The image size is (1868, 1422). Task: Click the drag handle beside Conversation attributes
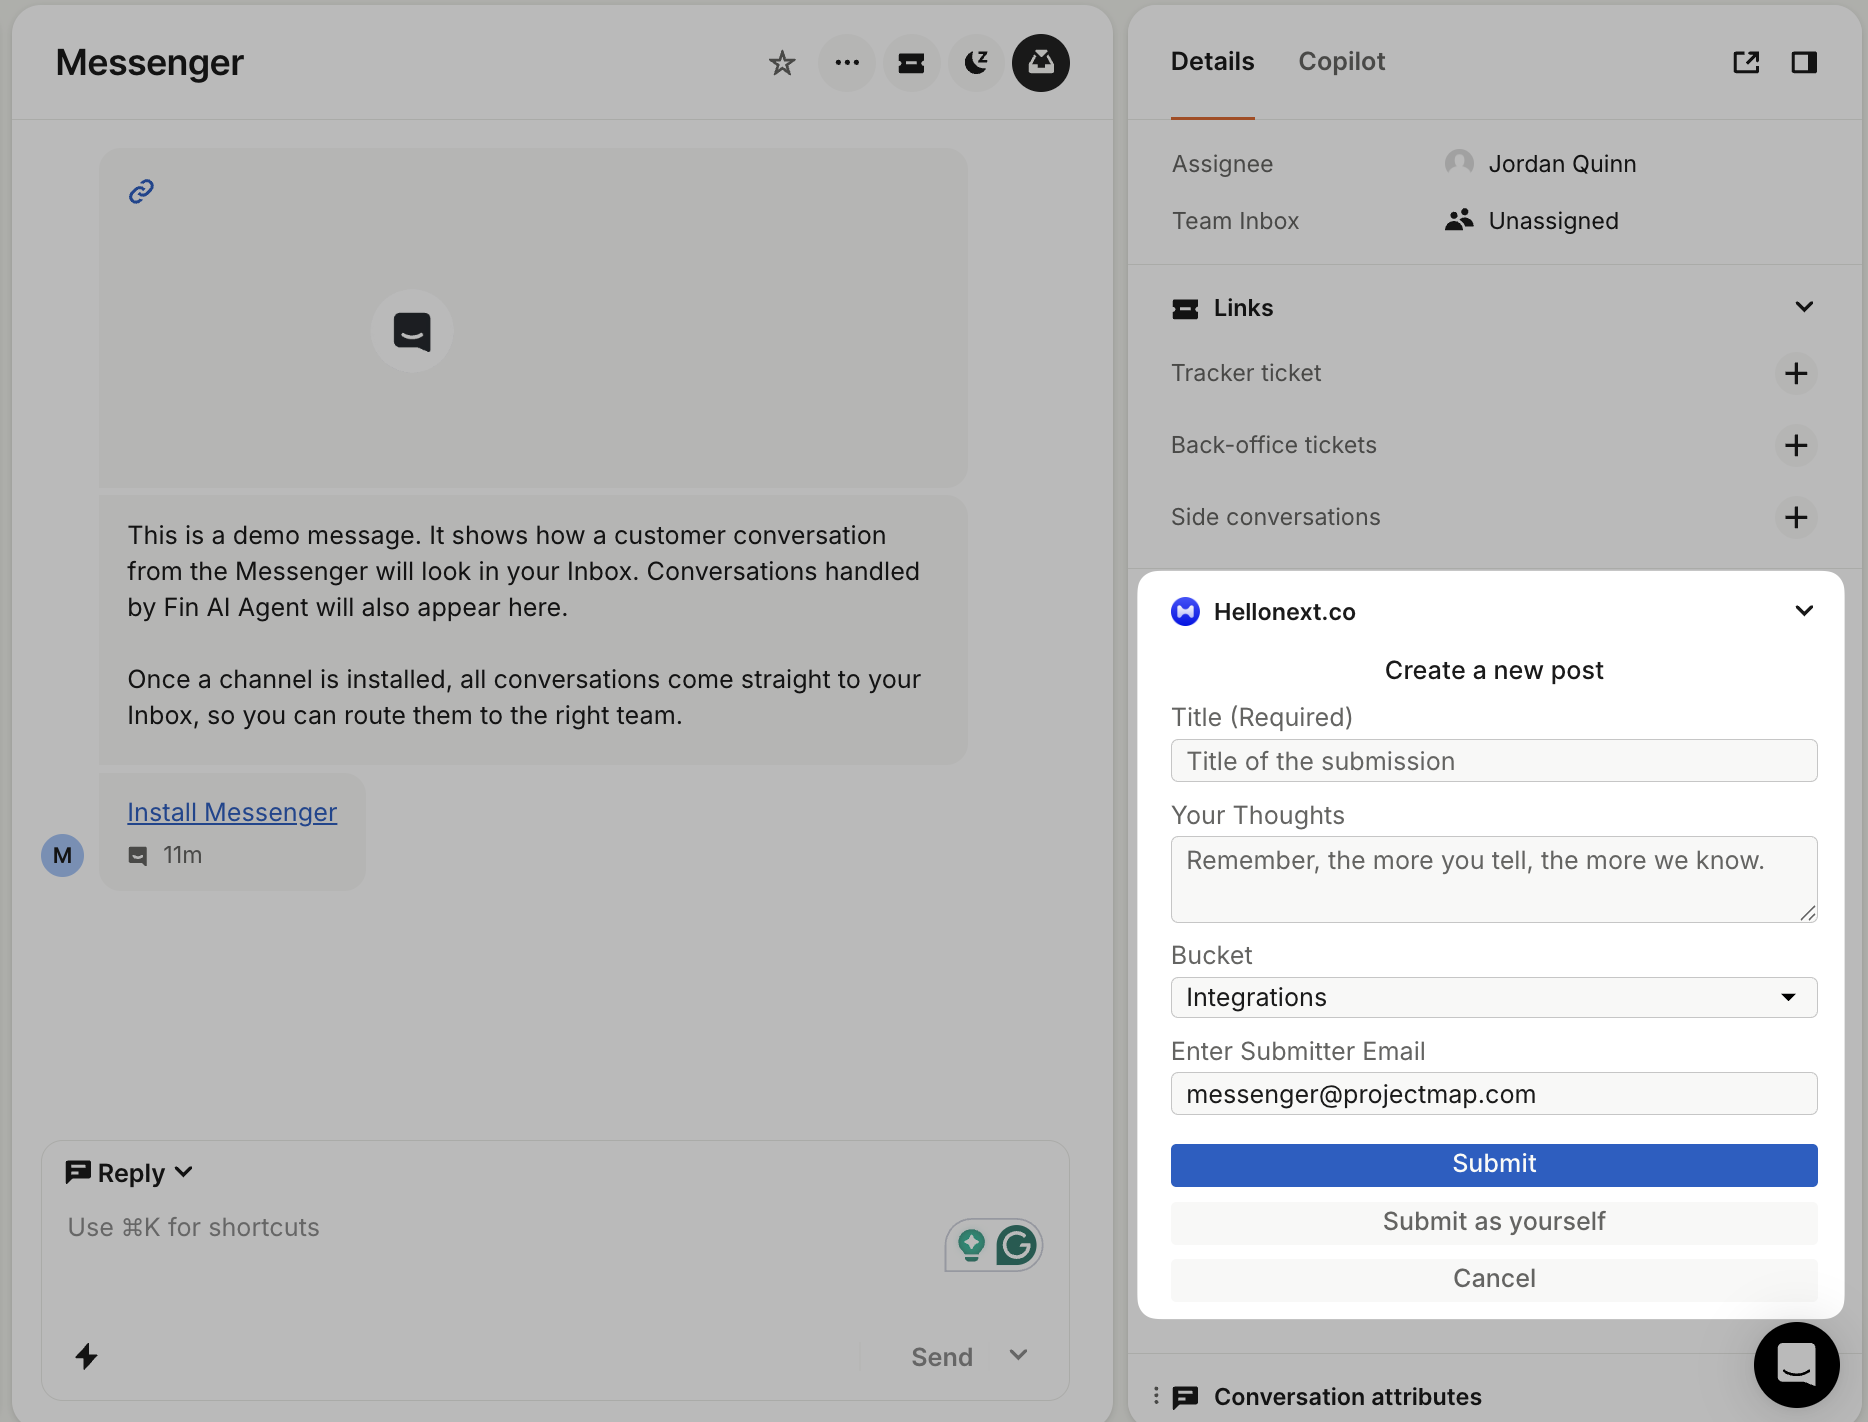pos(1155,1397)
